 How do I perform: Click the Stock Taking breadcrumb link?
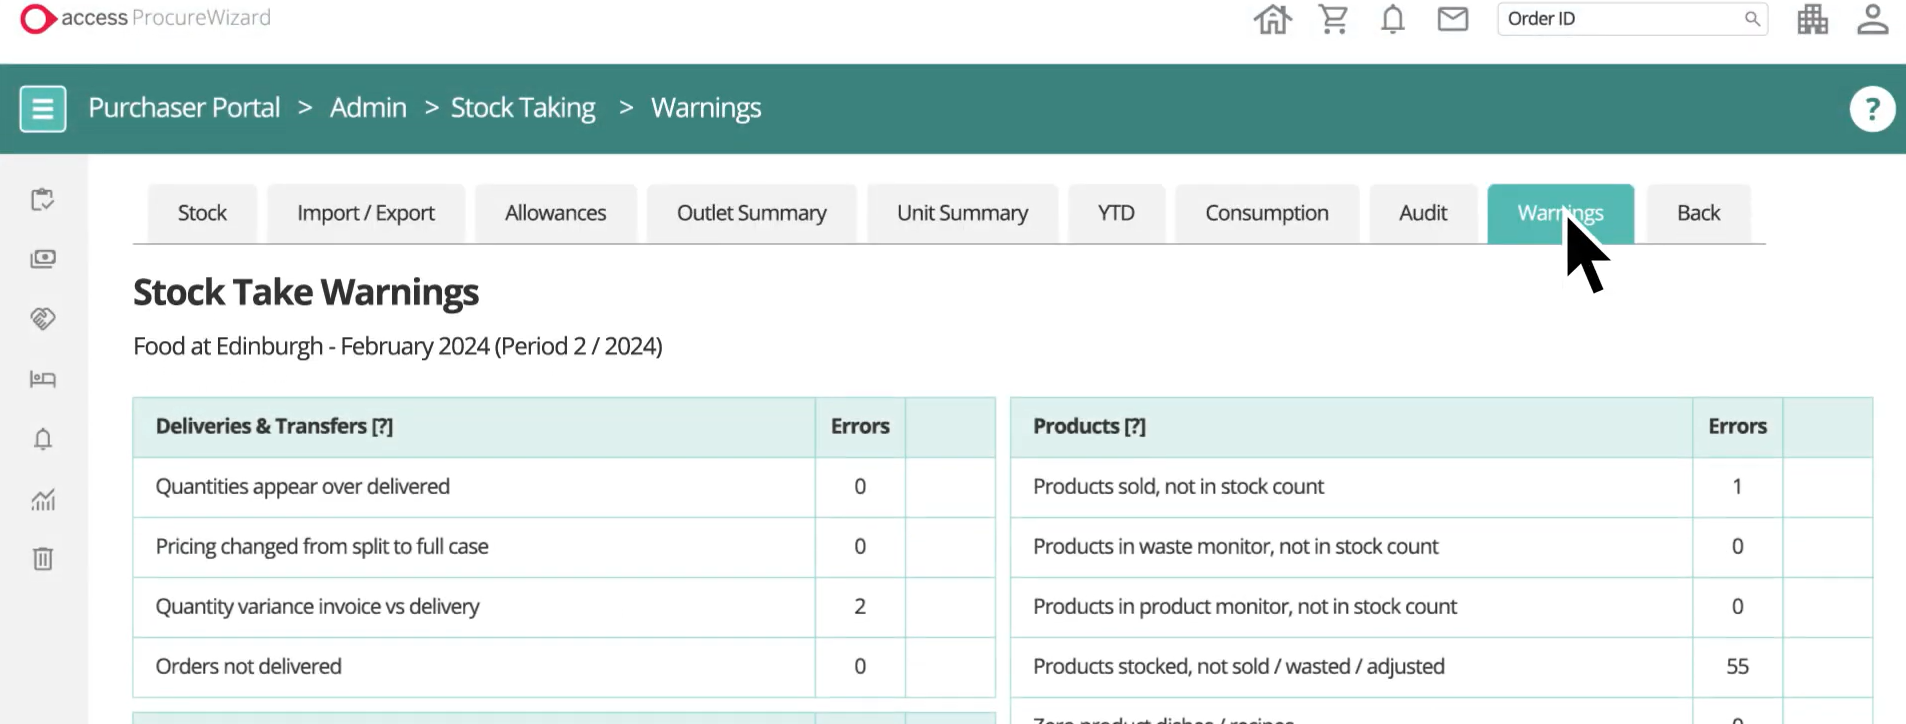pyautogui.click(x=523, y=108)
